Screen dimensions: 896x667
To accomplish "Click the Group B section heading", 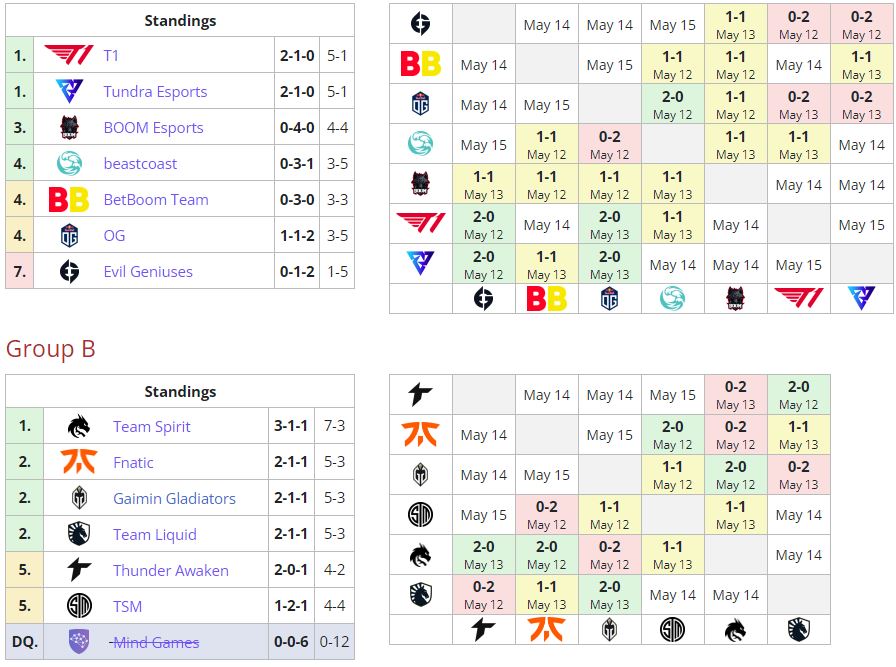I will 51,349.
